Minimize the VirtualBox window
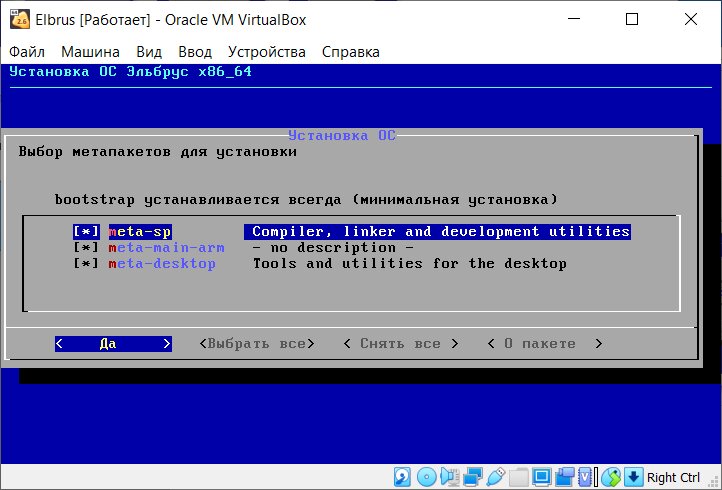 click(x=574, y=19)
